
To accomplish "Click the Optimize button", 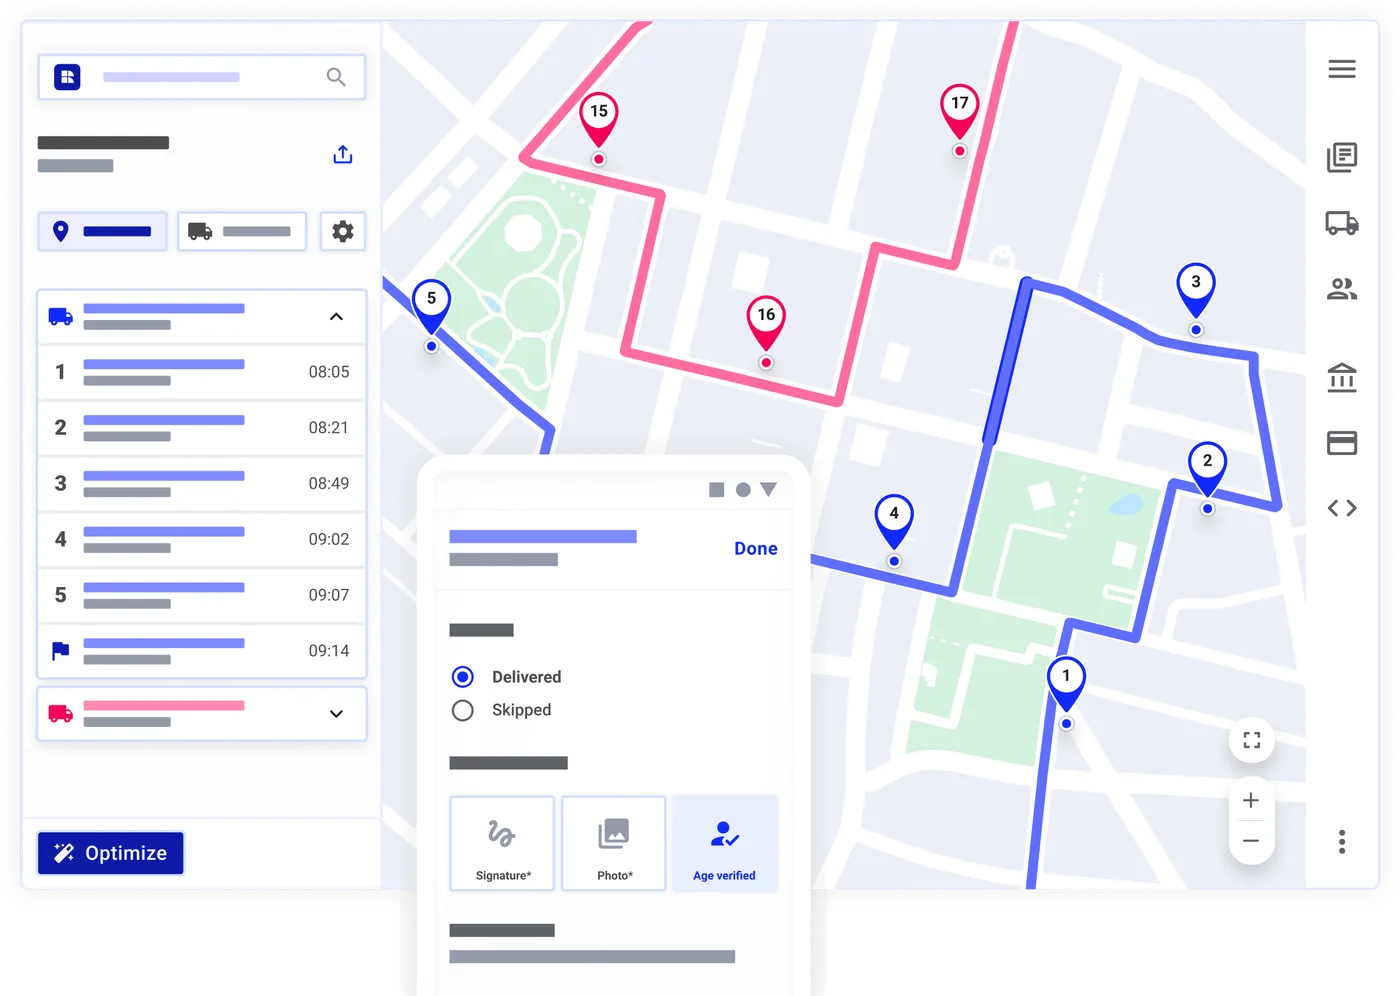I will 111,853.
